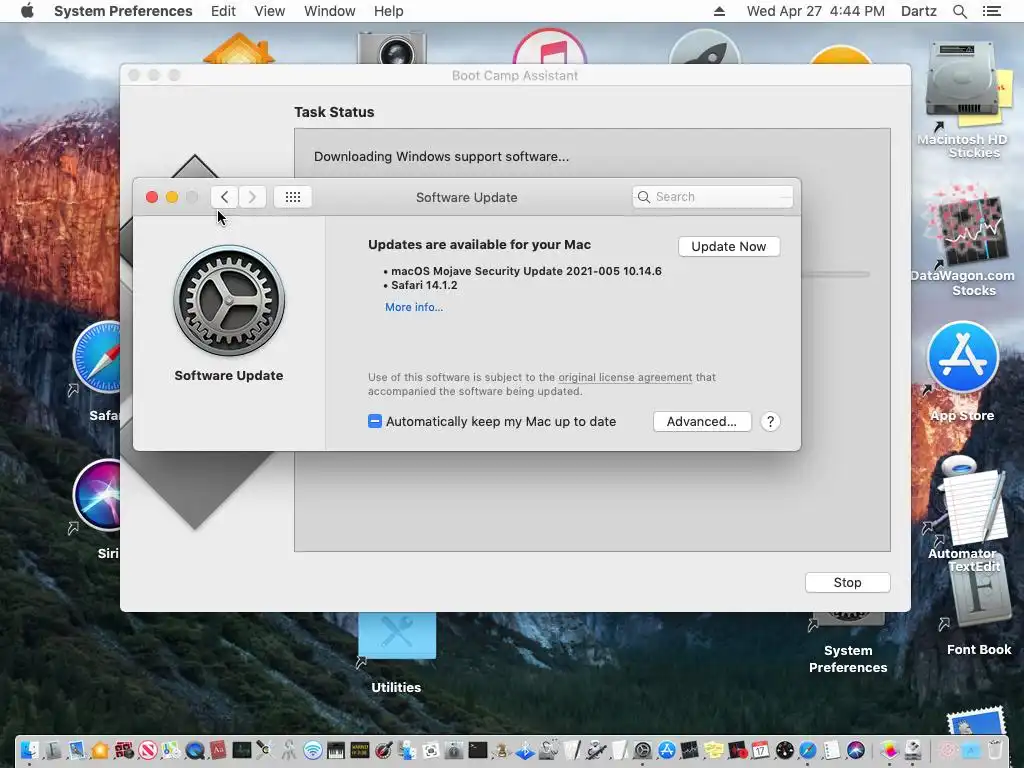This screenshot has width=1024, height=768.
Task: Open Spotlight search from menu bar
Action: tap(960, 11)
